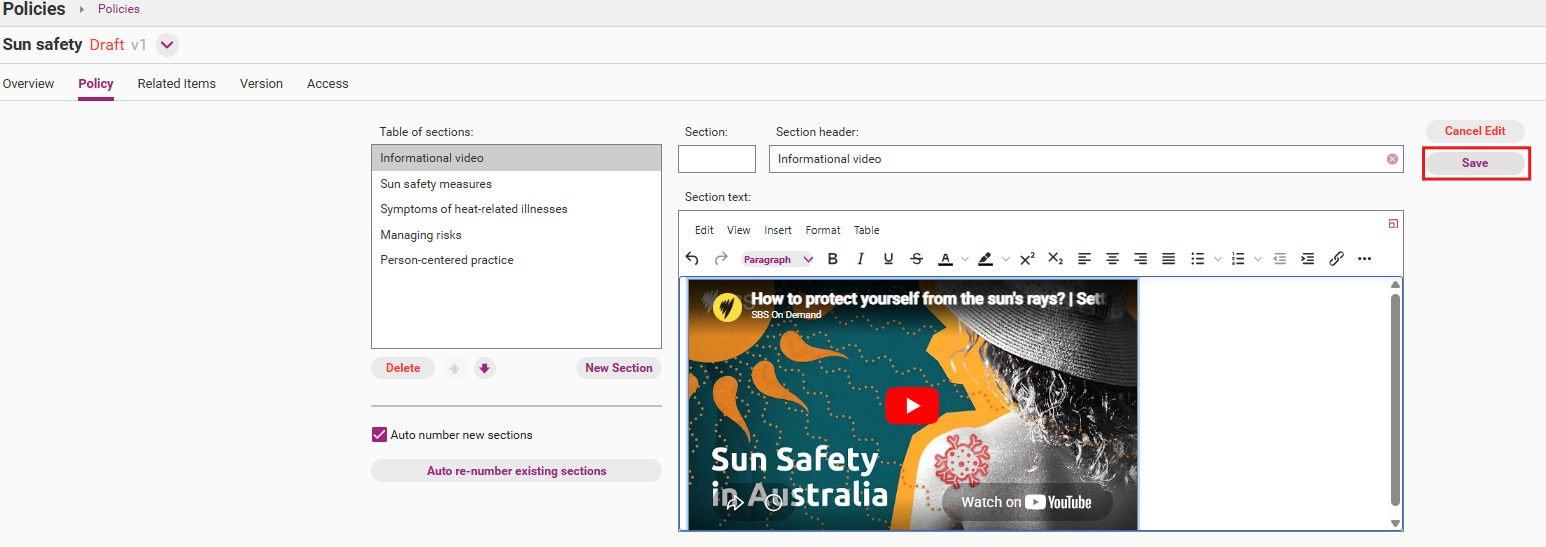Click the Cancel Edit button

[1475, 131]
